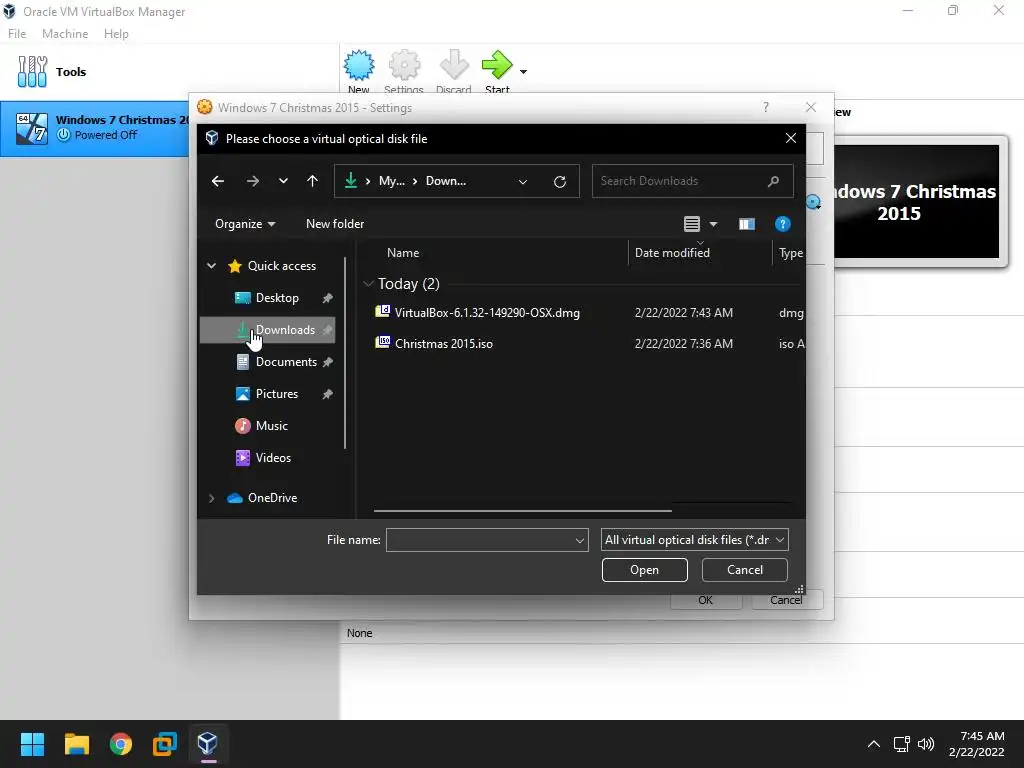Click the VMware taskbar icon
The height and width of the screenshot is (768, 1024).
(165, 744)
